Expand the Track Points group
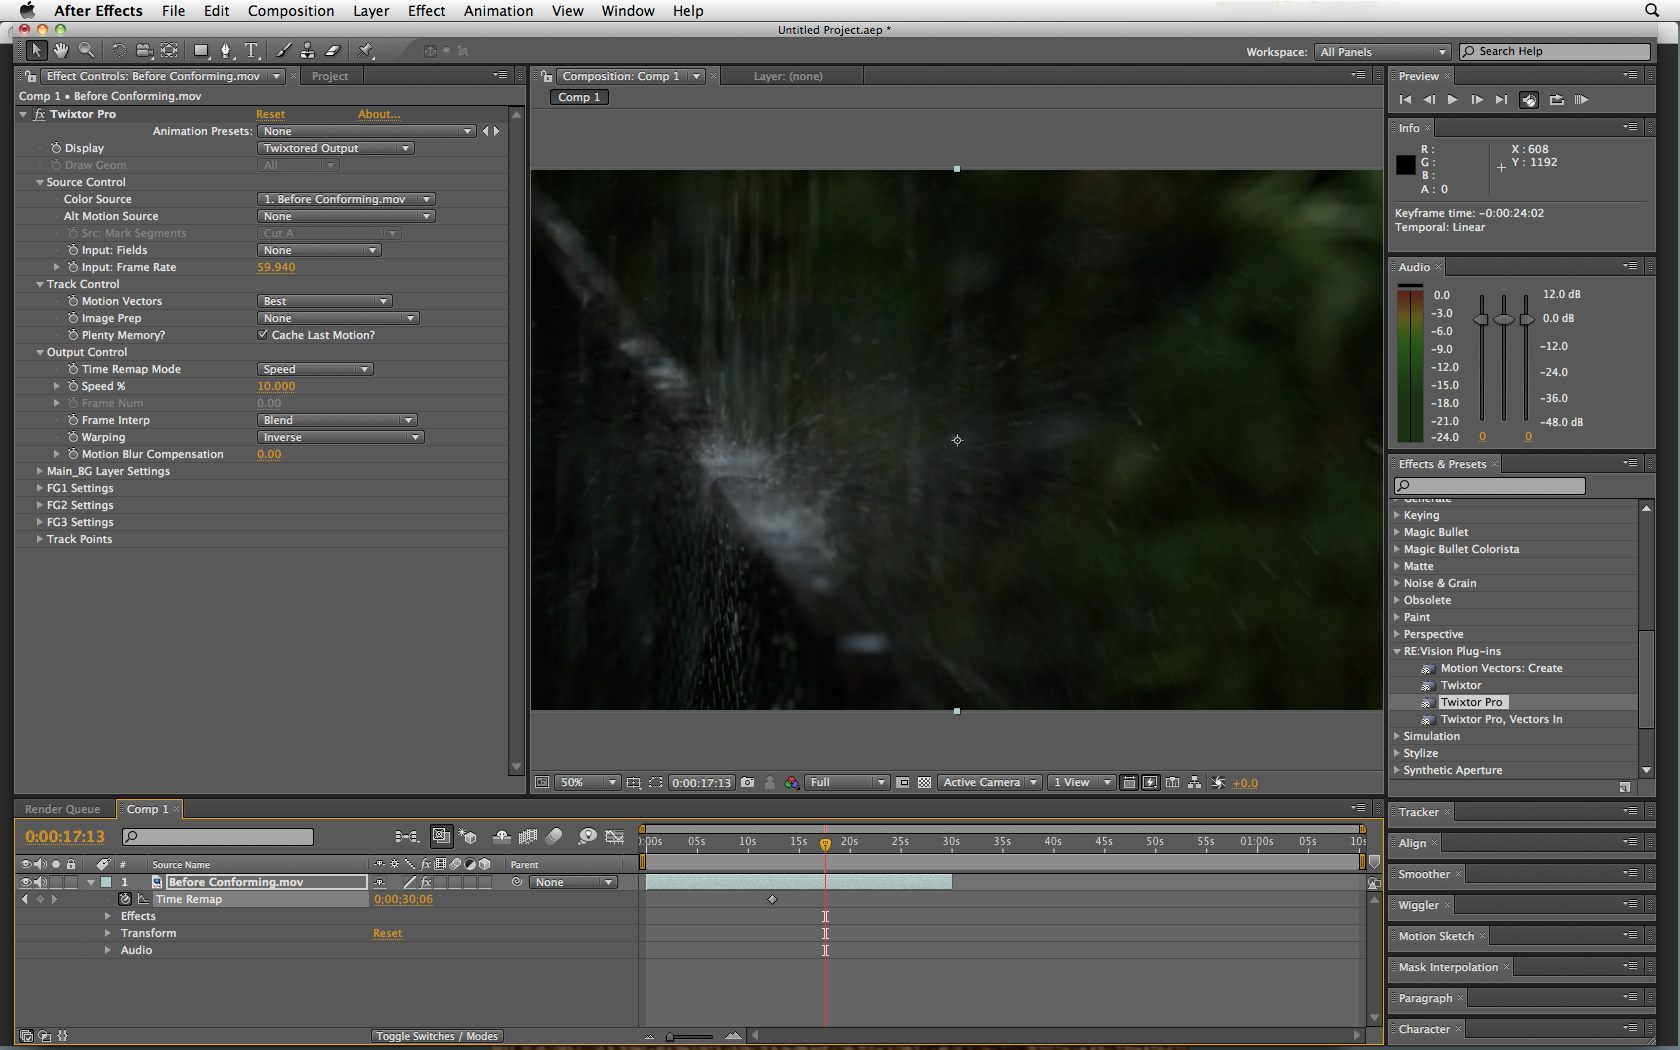 [x=40, y=539]
